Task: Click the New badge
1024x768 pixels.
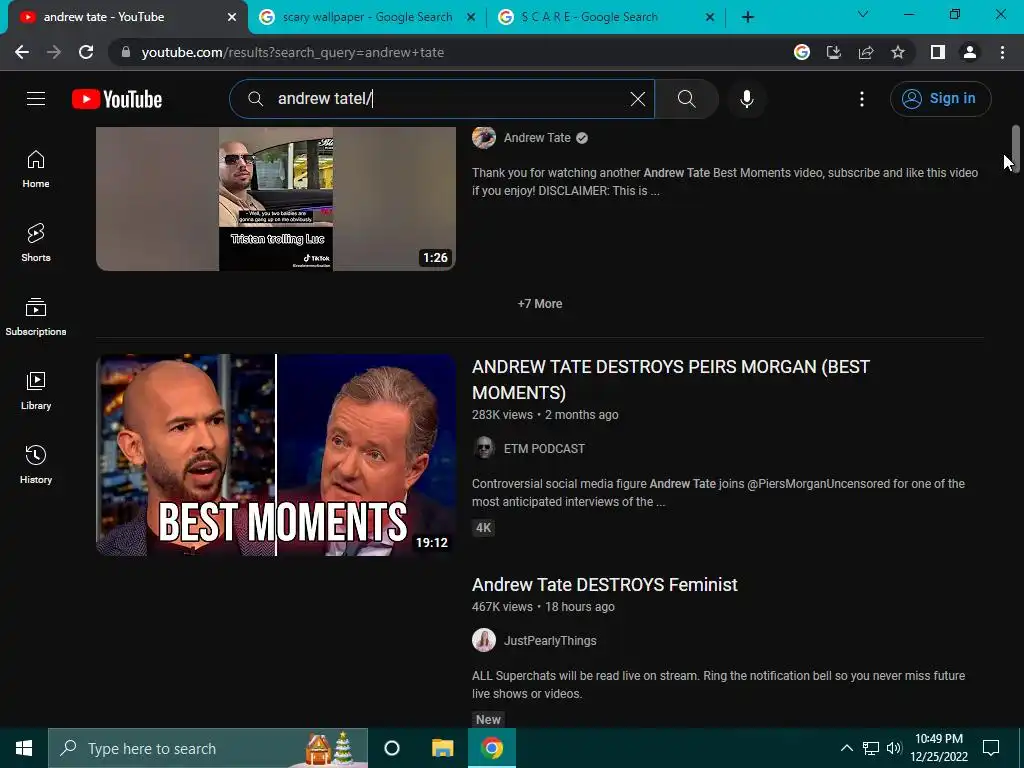Action: 488,720
